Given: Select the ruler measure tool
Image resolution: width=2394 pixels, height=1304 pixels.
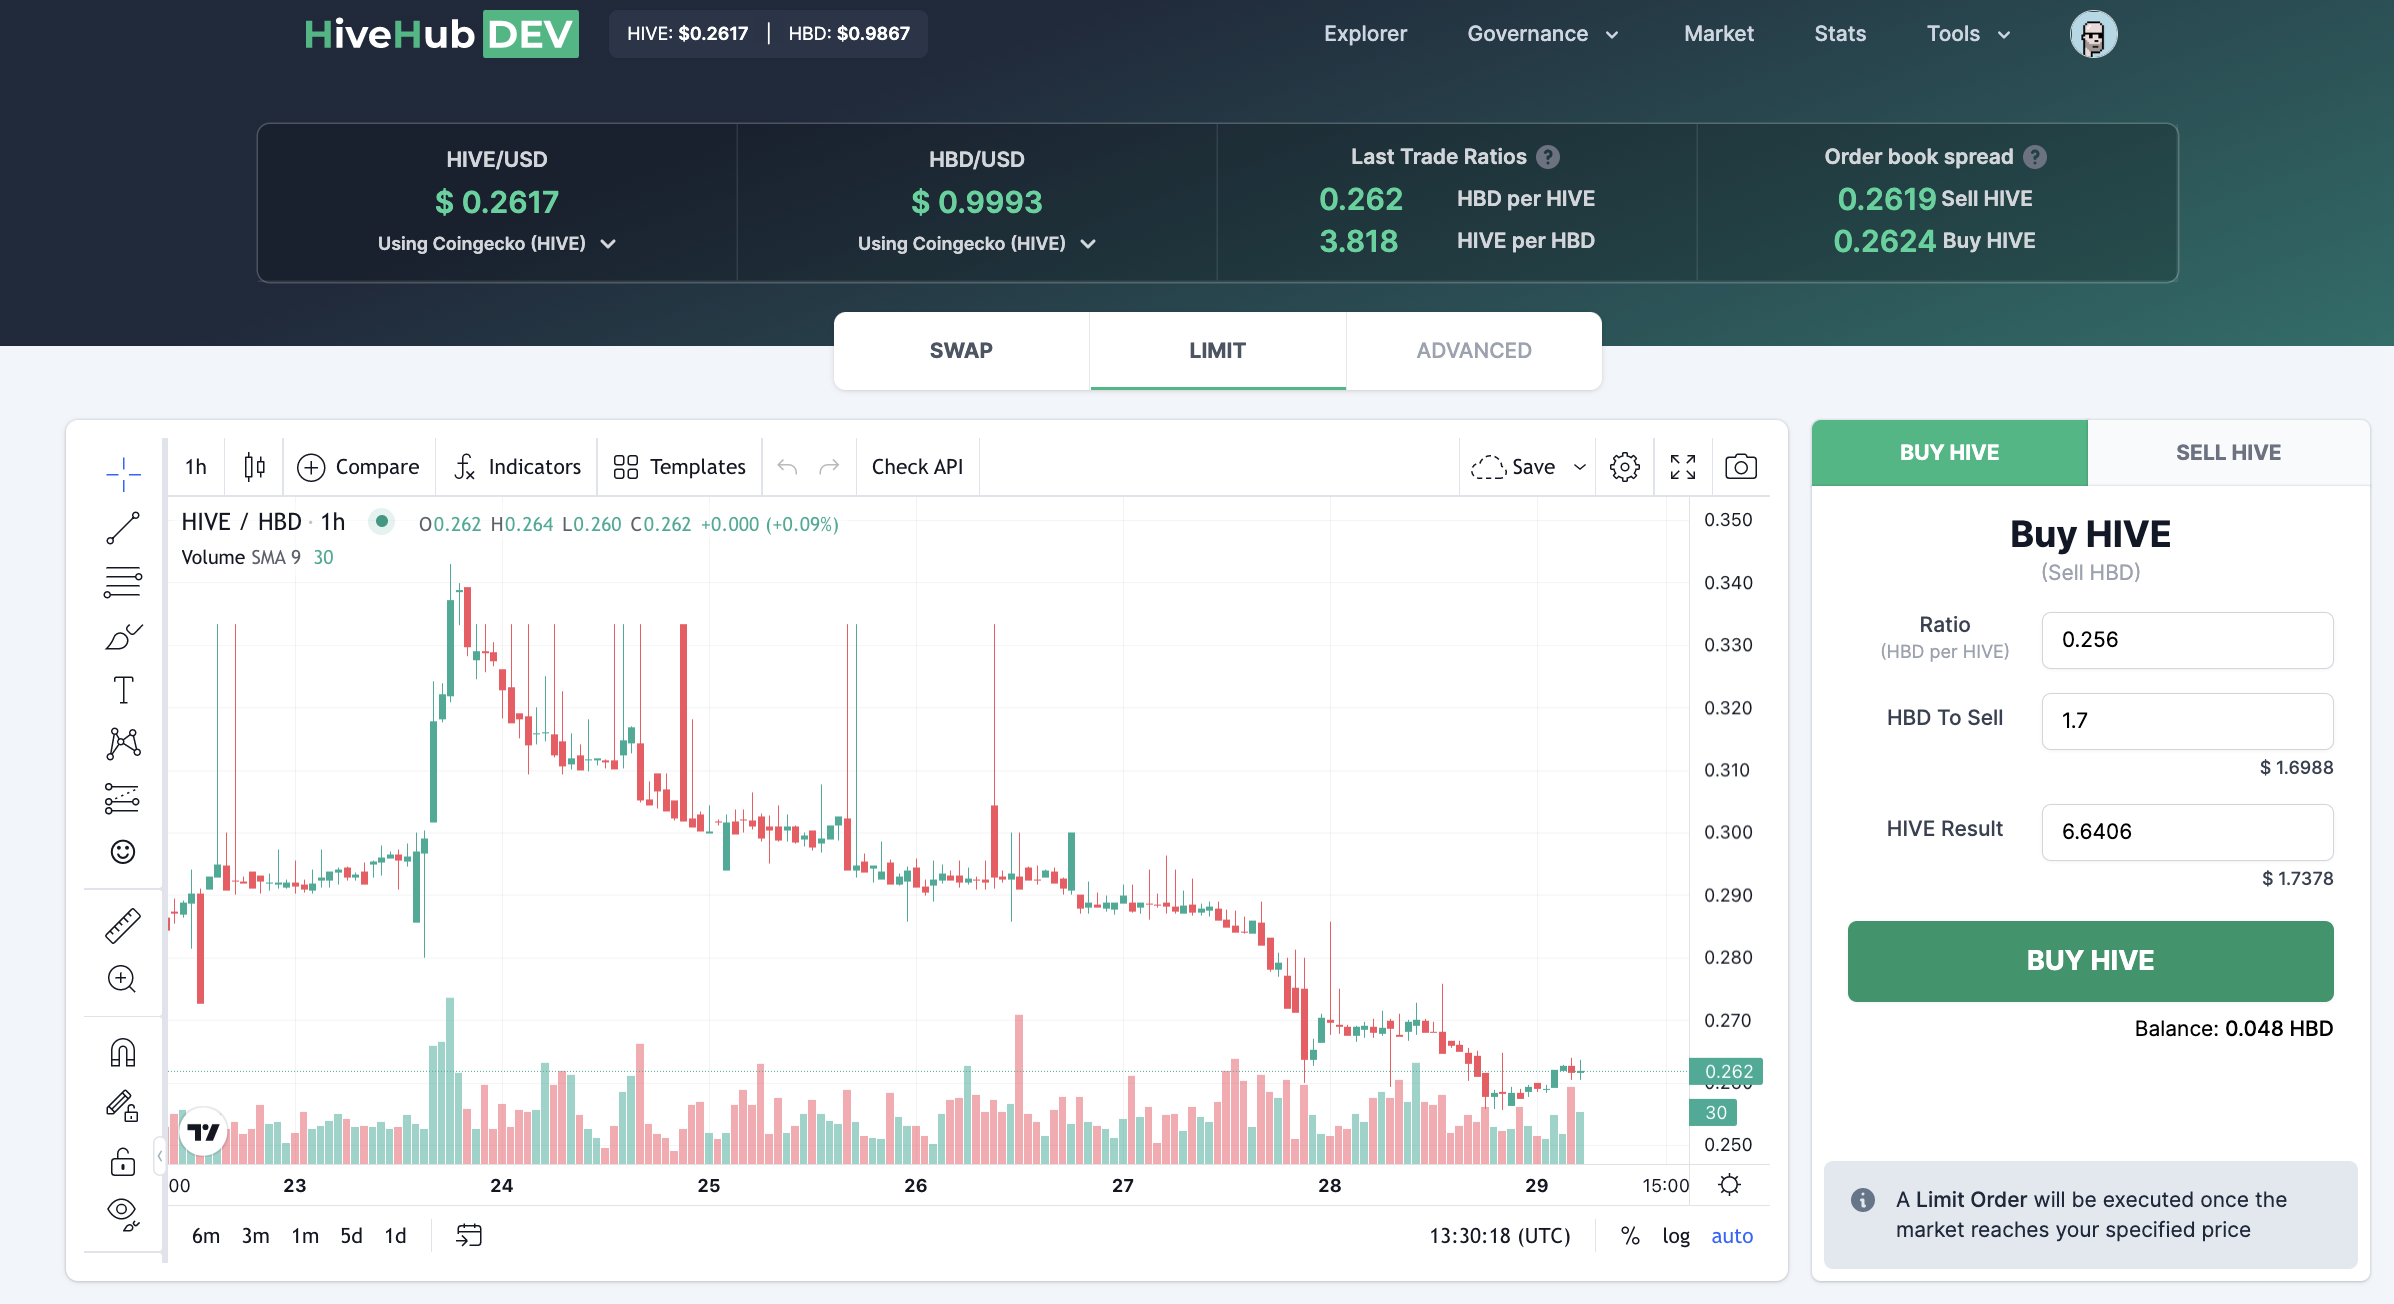Looking at the screenshot, I should click(123, 926).
